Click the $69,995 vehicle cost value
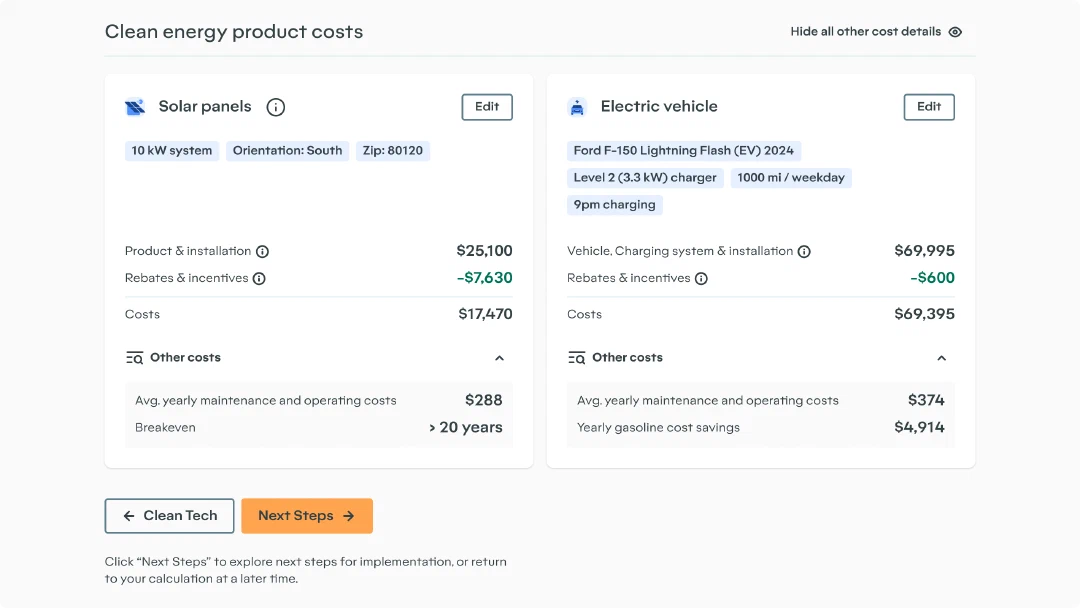 (924, 251)
